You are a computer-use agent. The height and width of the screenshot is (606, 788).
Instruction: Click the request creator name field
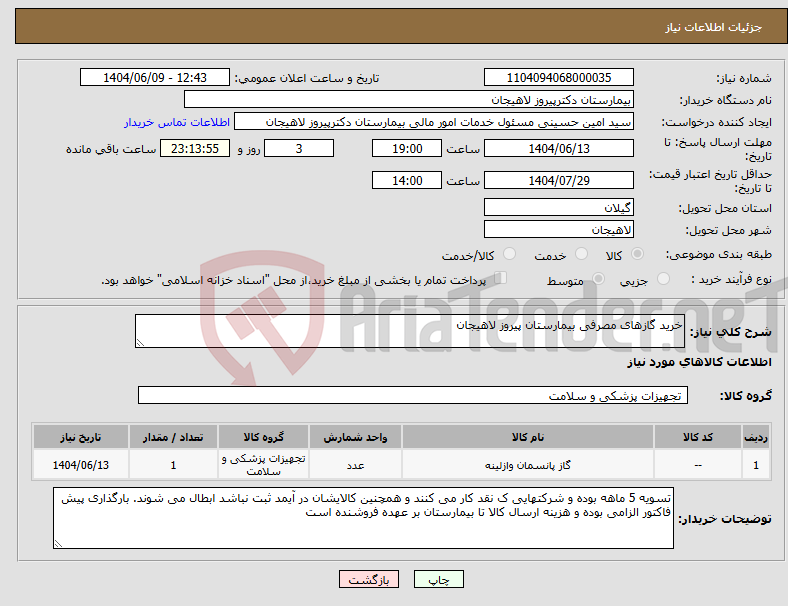pos(434,122)
